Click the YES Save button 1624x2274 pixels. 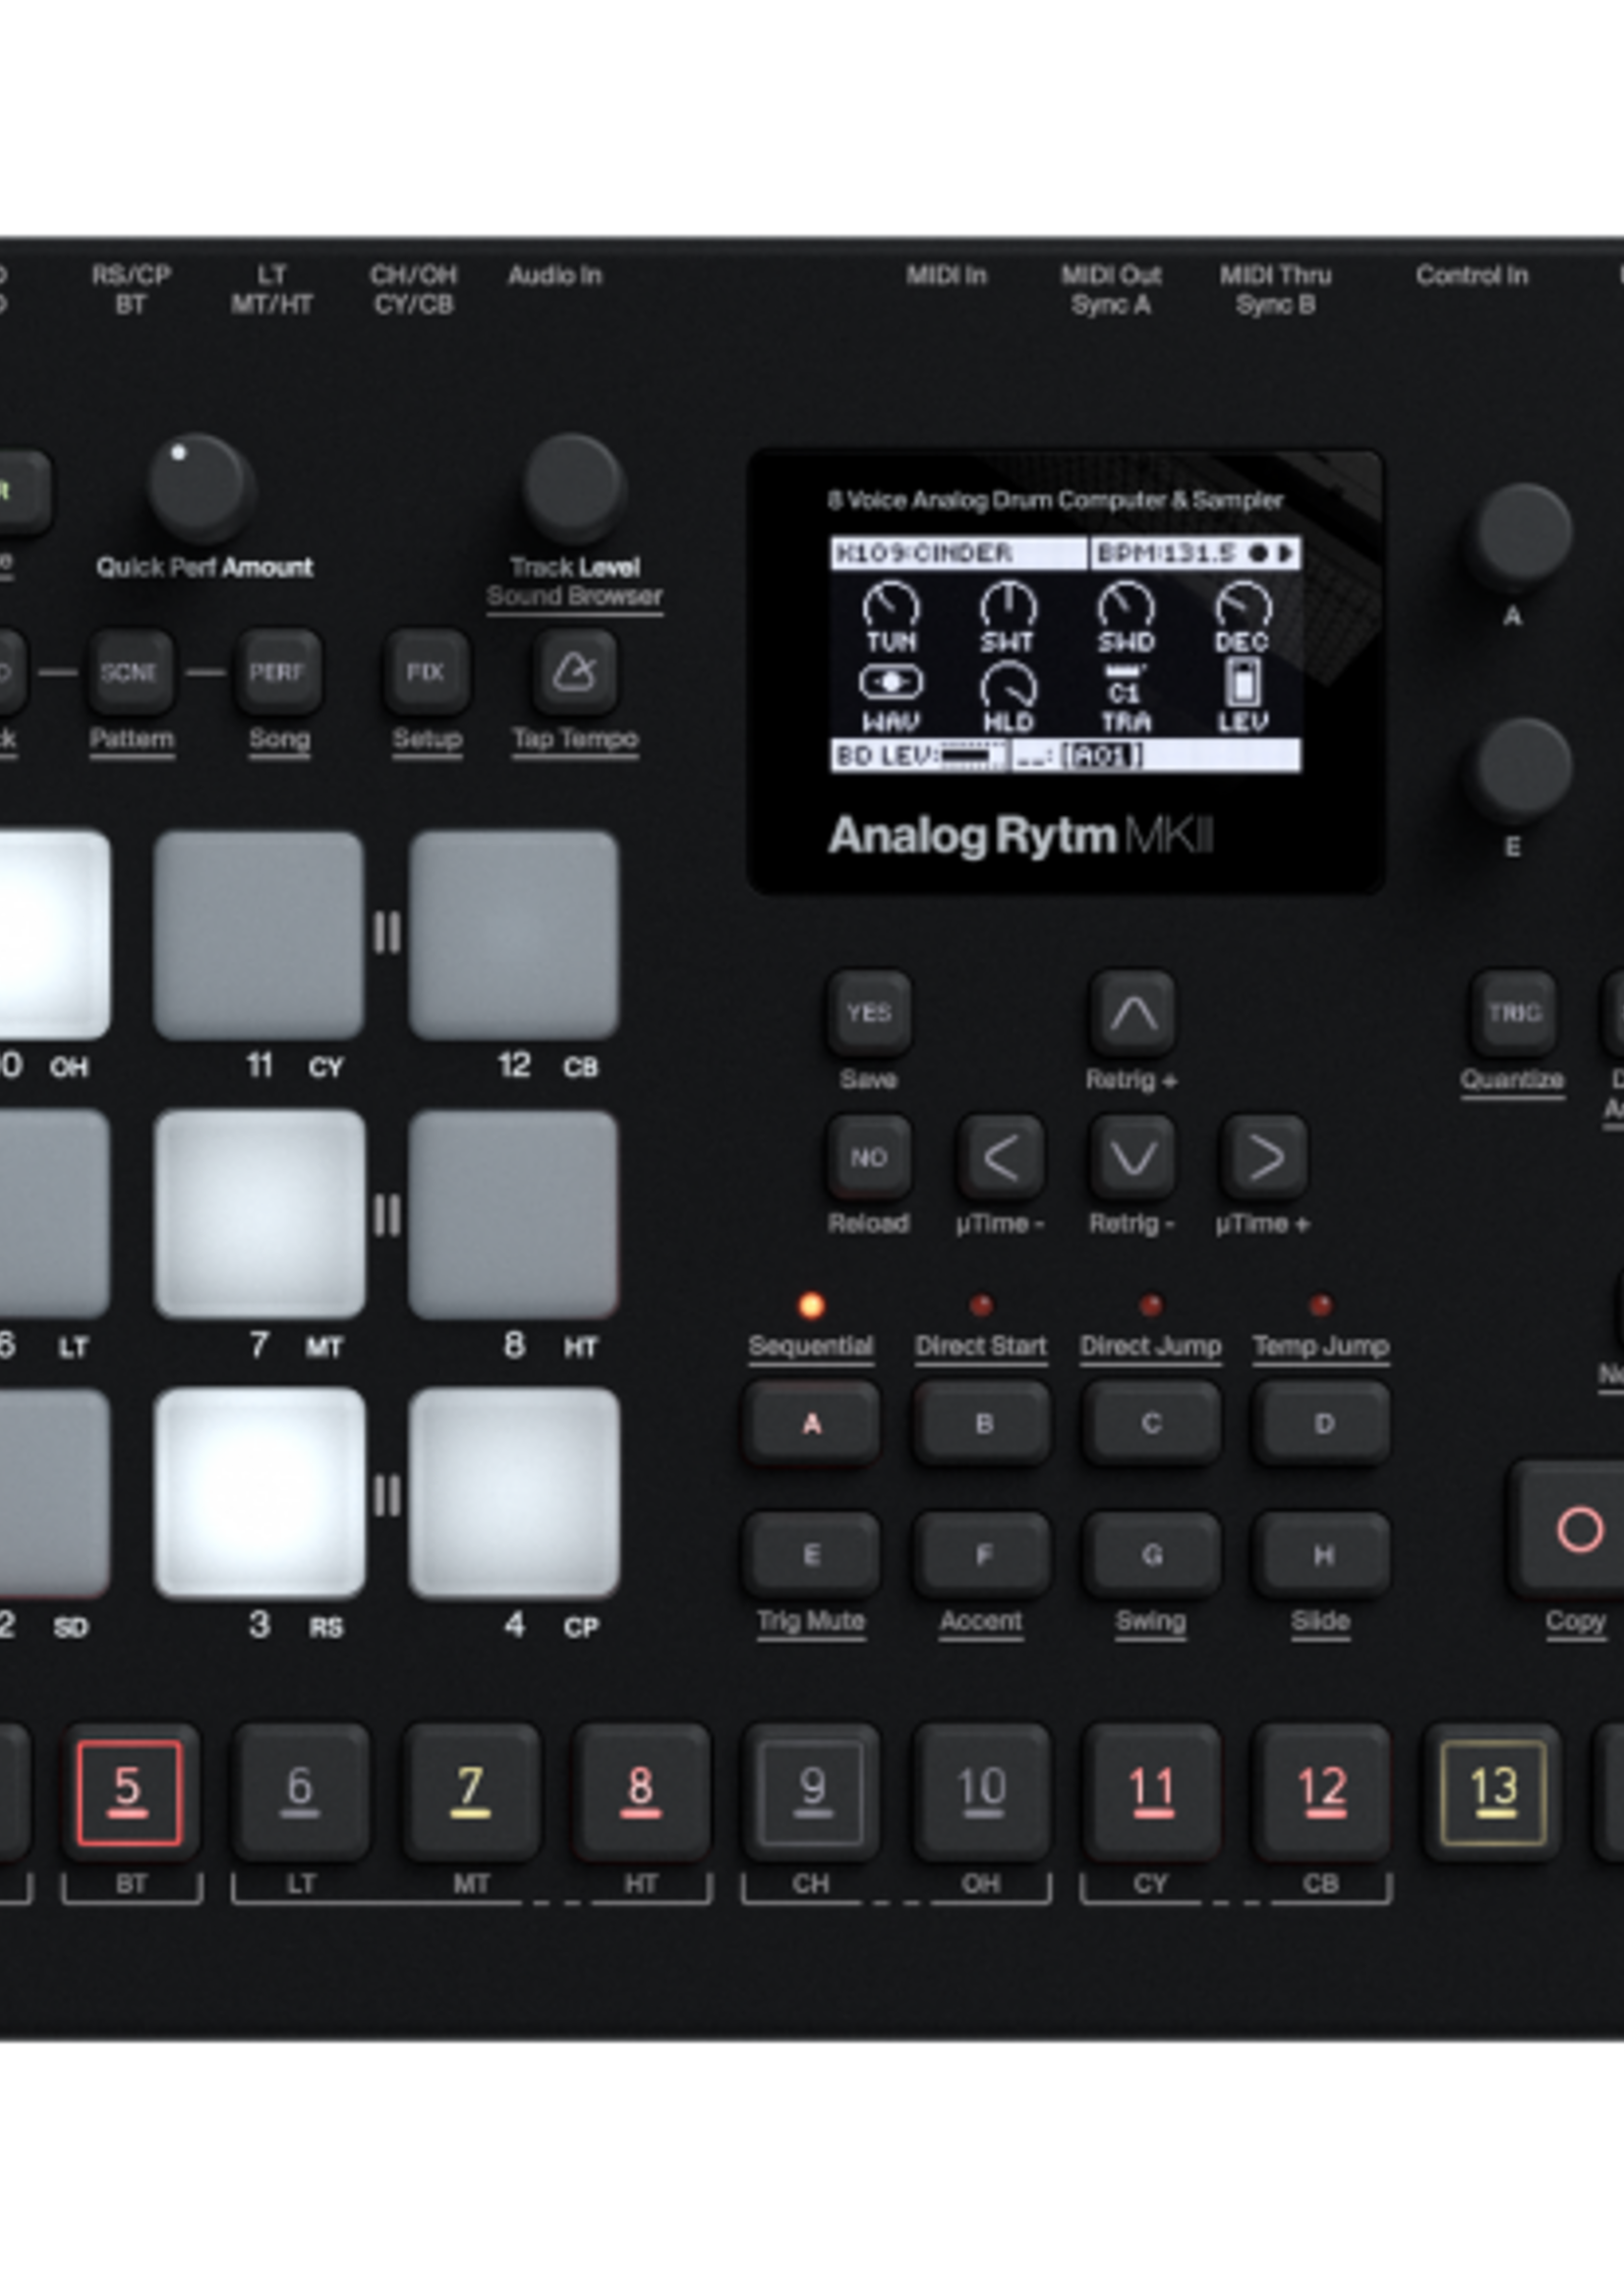click(868, 1013)
